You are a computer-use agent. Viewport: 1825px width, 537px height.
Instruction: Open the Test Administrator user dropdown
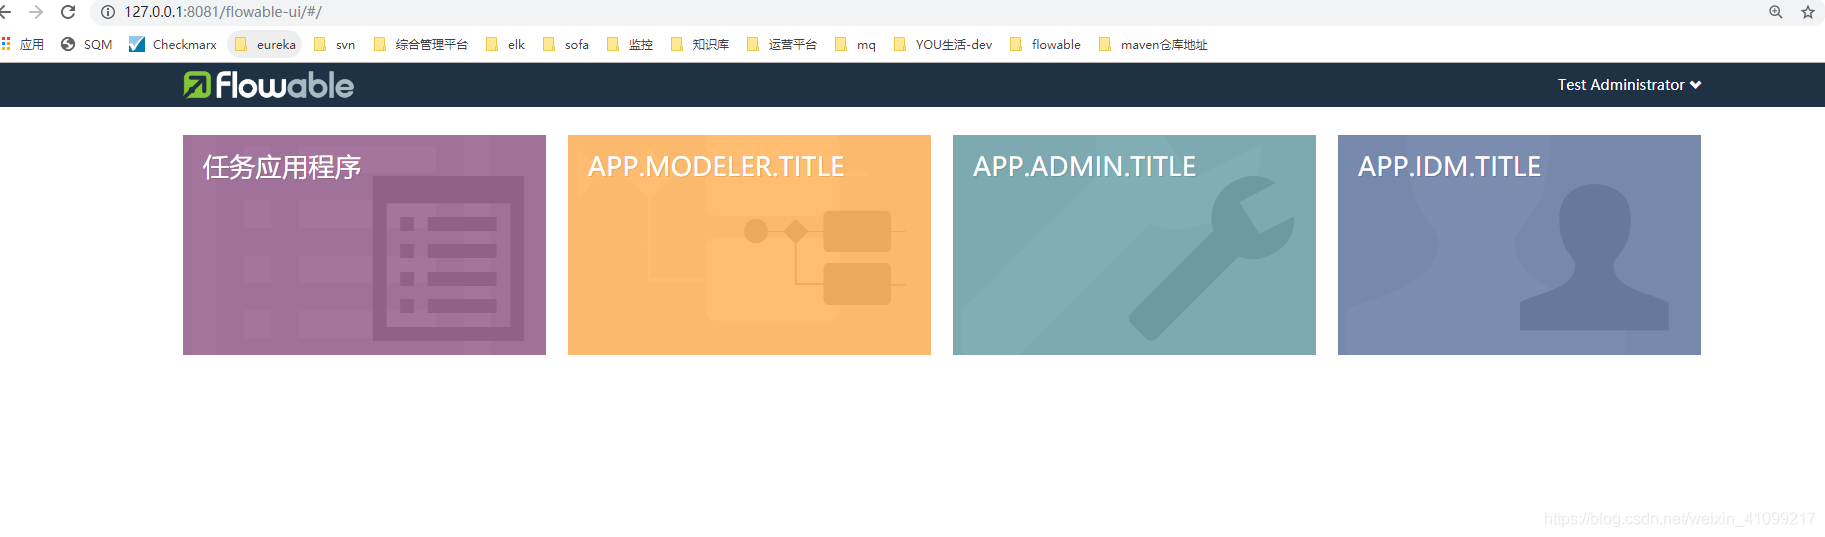pos(1629,85)
